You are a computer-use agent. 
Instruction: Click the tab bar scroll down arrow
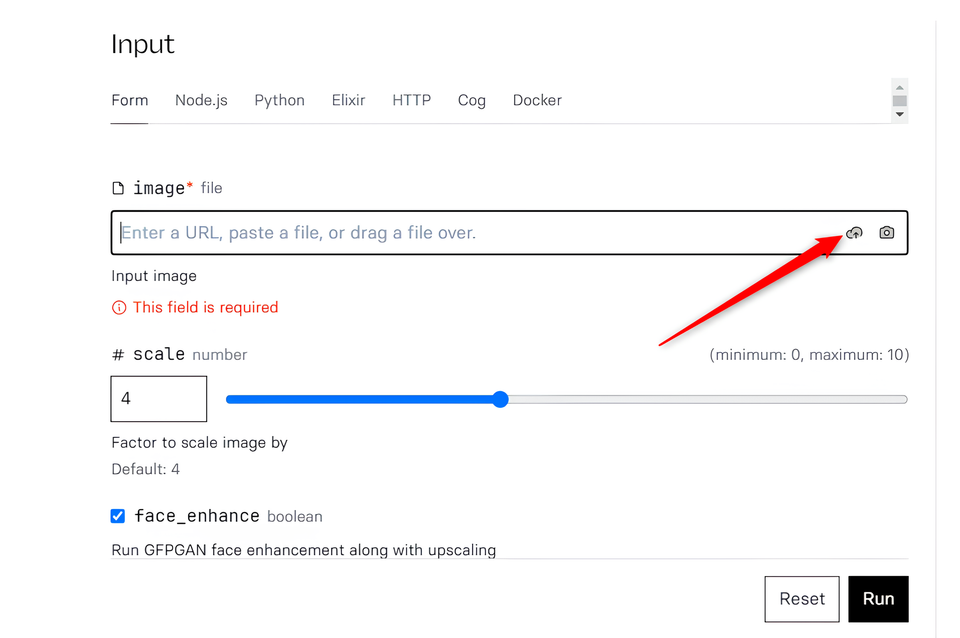(x=899, y=114)
